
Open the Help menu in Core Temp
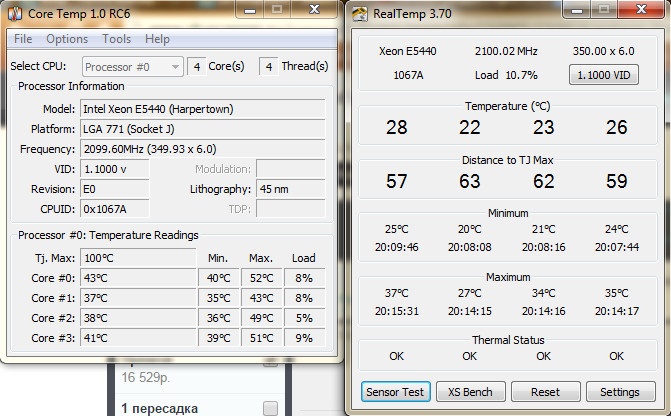click(157, 39)
